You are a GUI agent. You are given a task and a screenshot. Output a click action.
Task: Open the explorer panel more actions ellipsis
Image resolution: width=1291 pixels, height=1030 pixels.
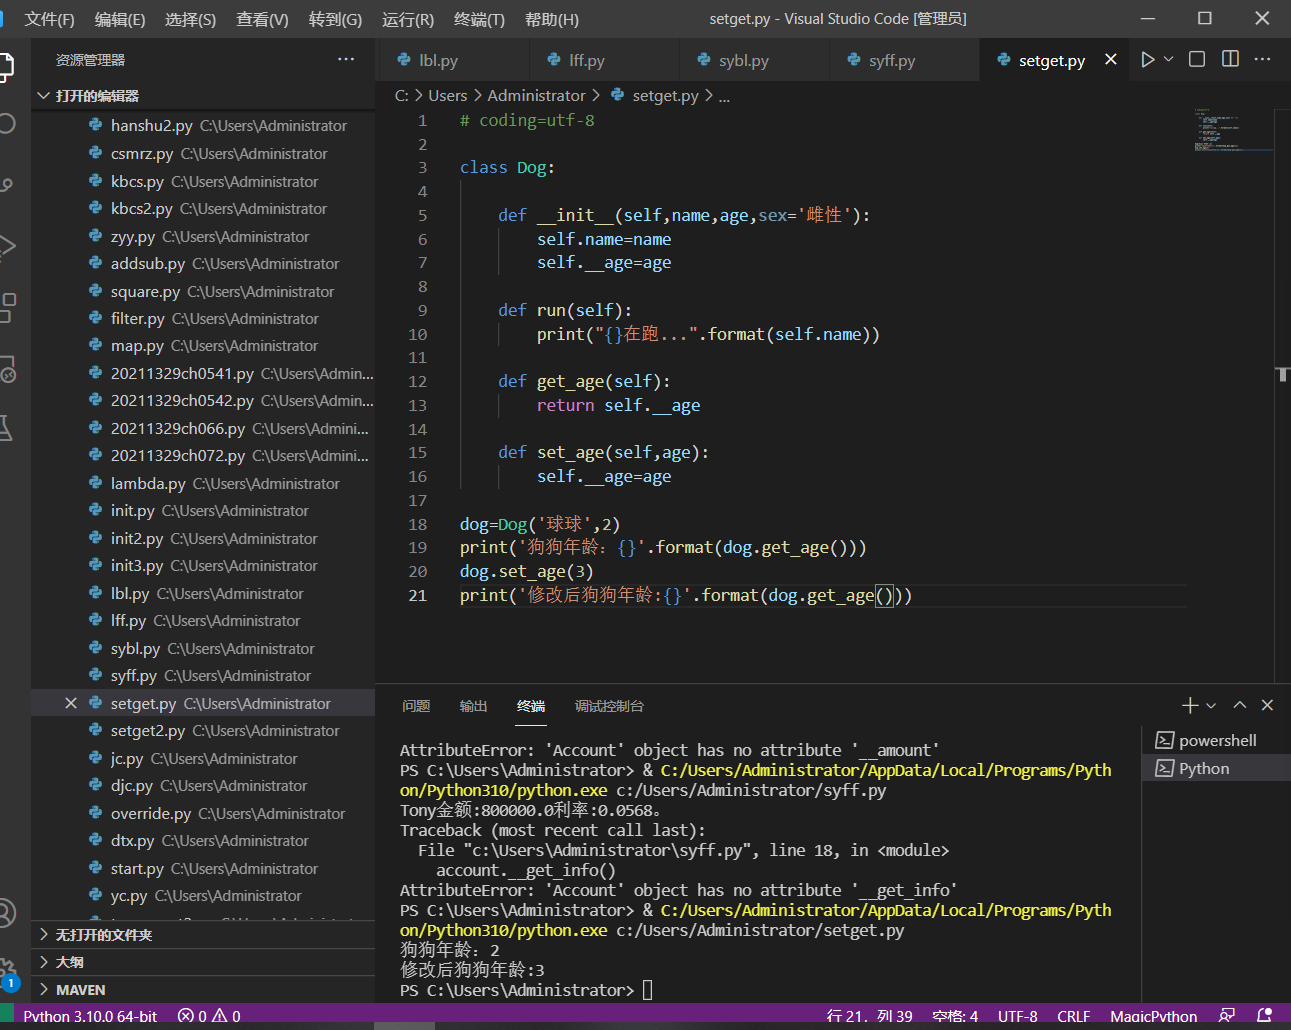[x=346, y=60]
